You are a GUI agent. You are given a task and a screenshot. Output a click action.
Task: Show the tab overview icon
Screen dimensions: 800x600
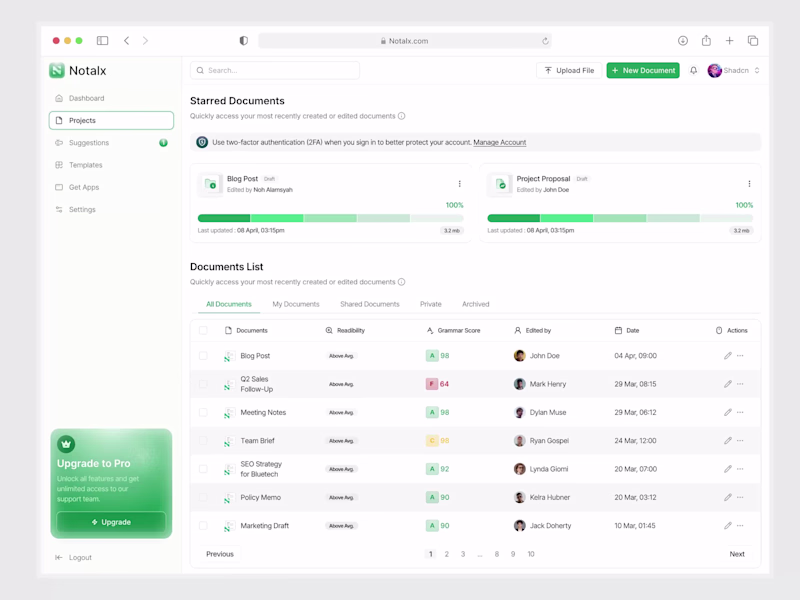point(753,40)
